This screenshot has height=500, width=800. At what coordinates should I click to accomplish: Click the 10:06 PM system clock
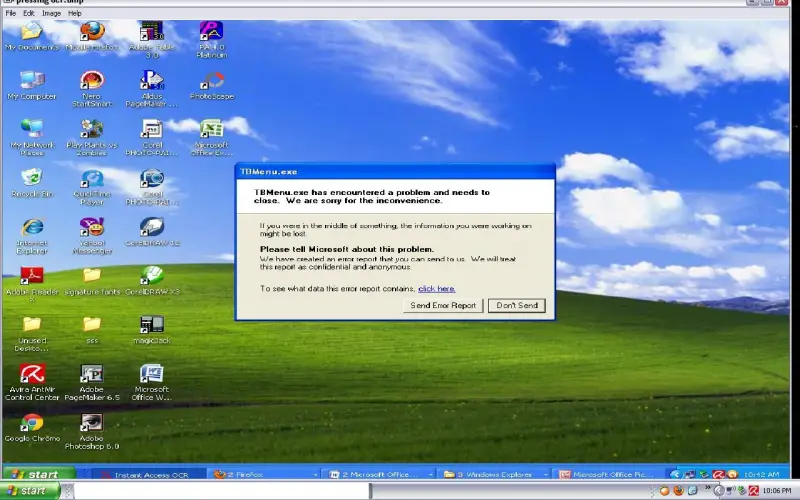pyautogui.click(x=777, y=491)
